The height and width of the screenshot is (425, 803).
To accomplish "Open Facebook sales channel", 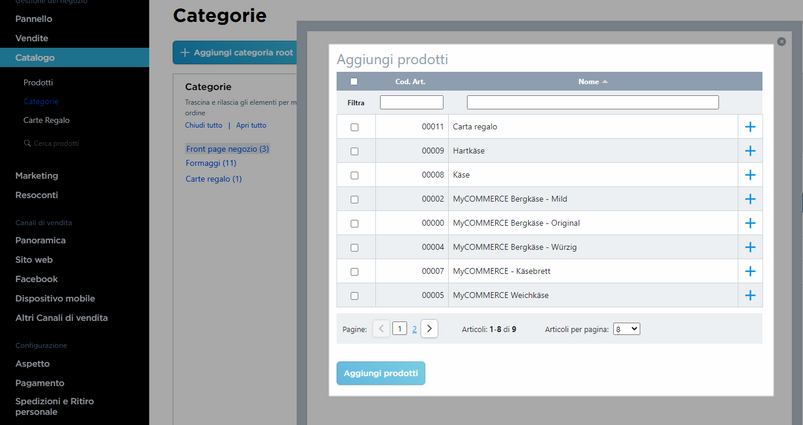I will [x=36, y=279].
